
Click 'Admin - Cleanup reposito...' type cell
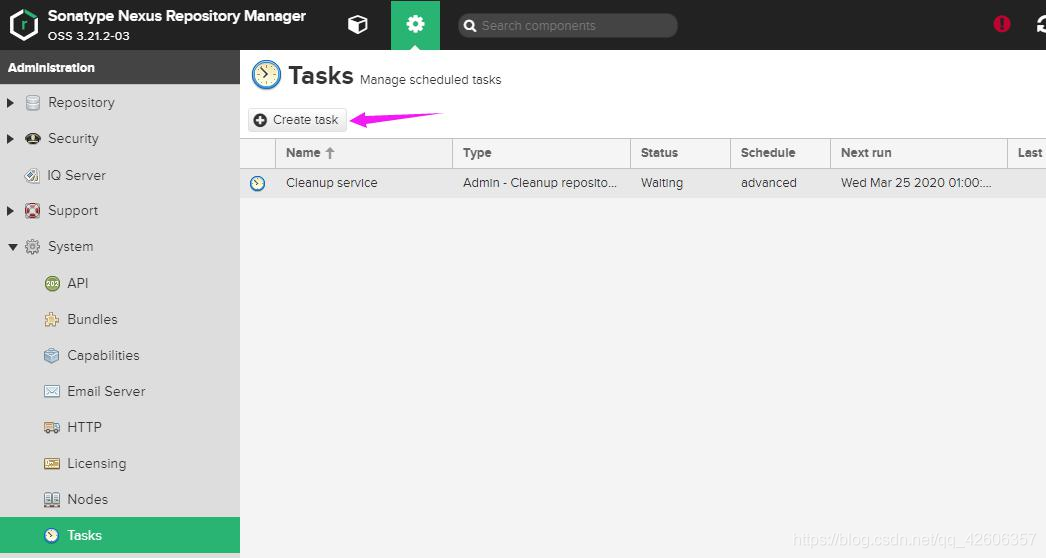tap(540, 183)
